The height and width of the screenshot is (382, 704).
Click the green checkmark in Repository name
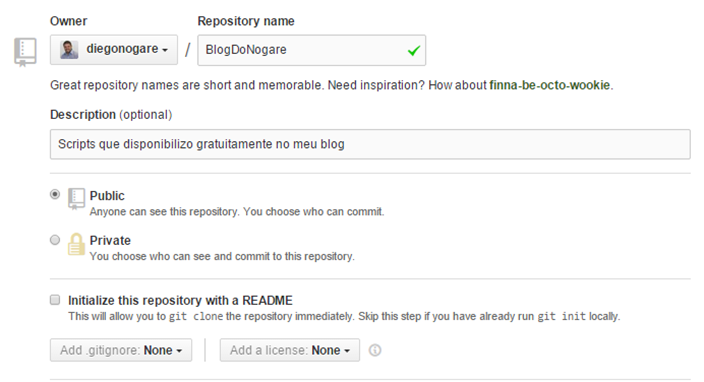414,50
